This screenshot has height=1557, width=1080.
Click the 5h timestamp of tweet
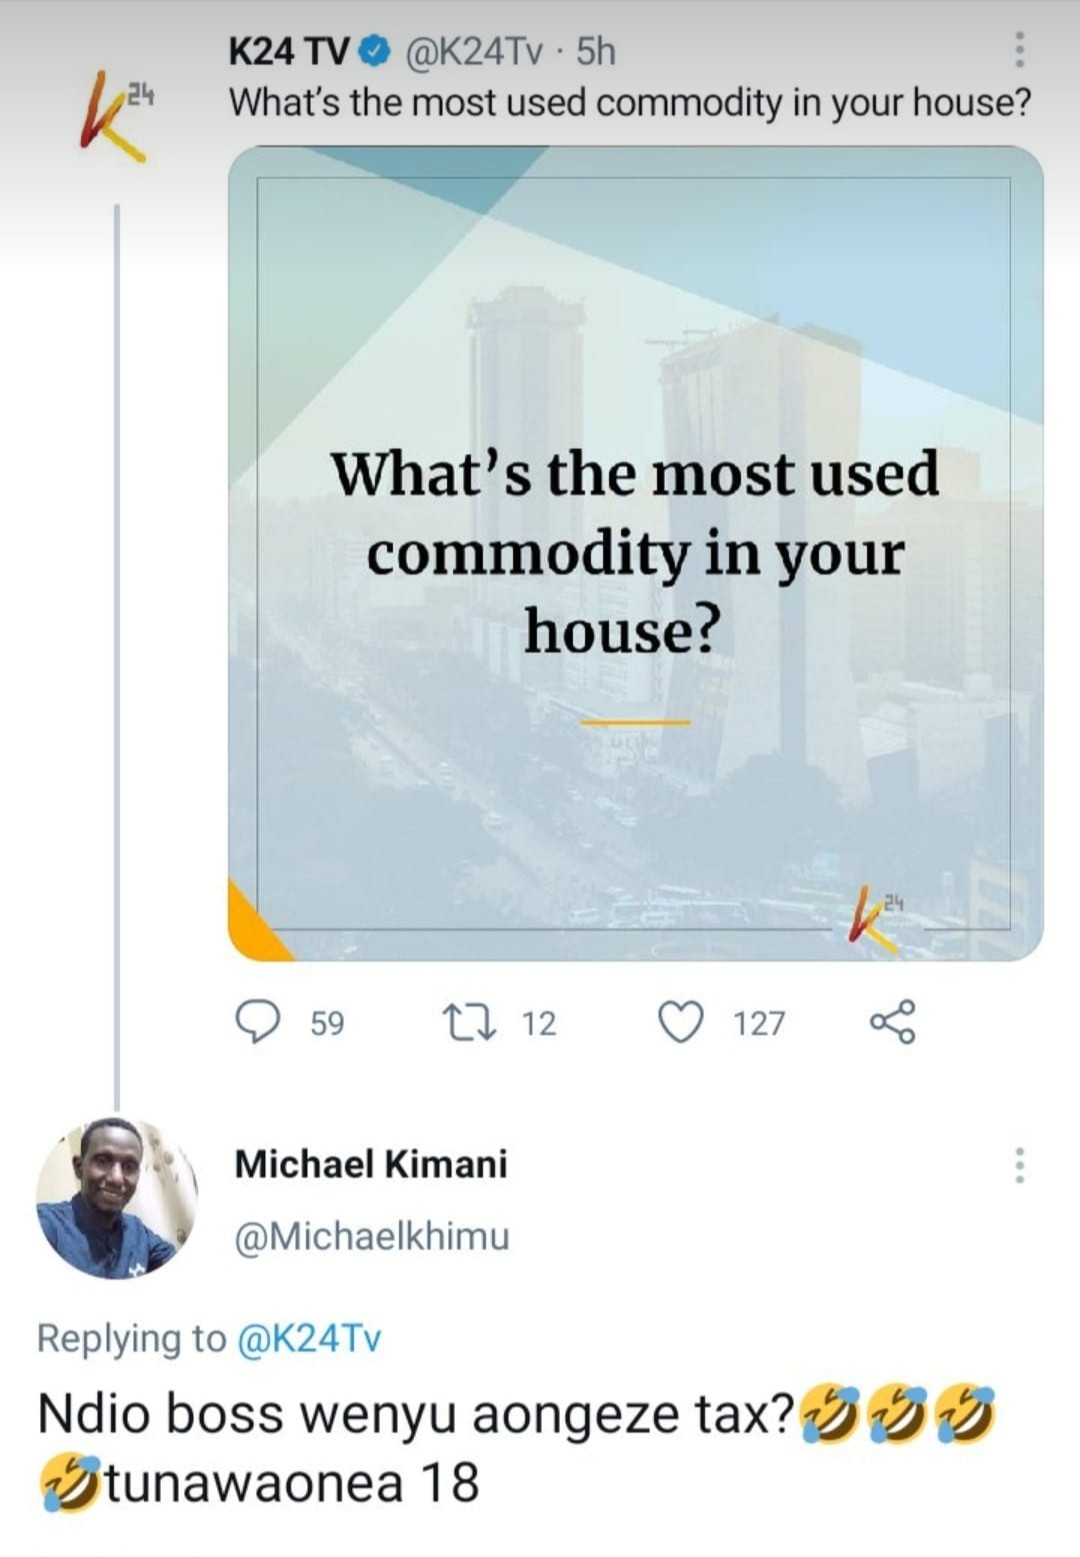[x=597, y=51]
